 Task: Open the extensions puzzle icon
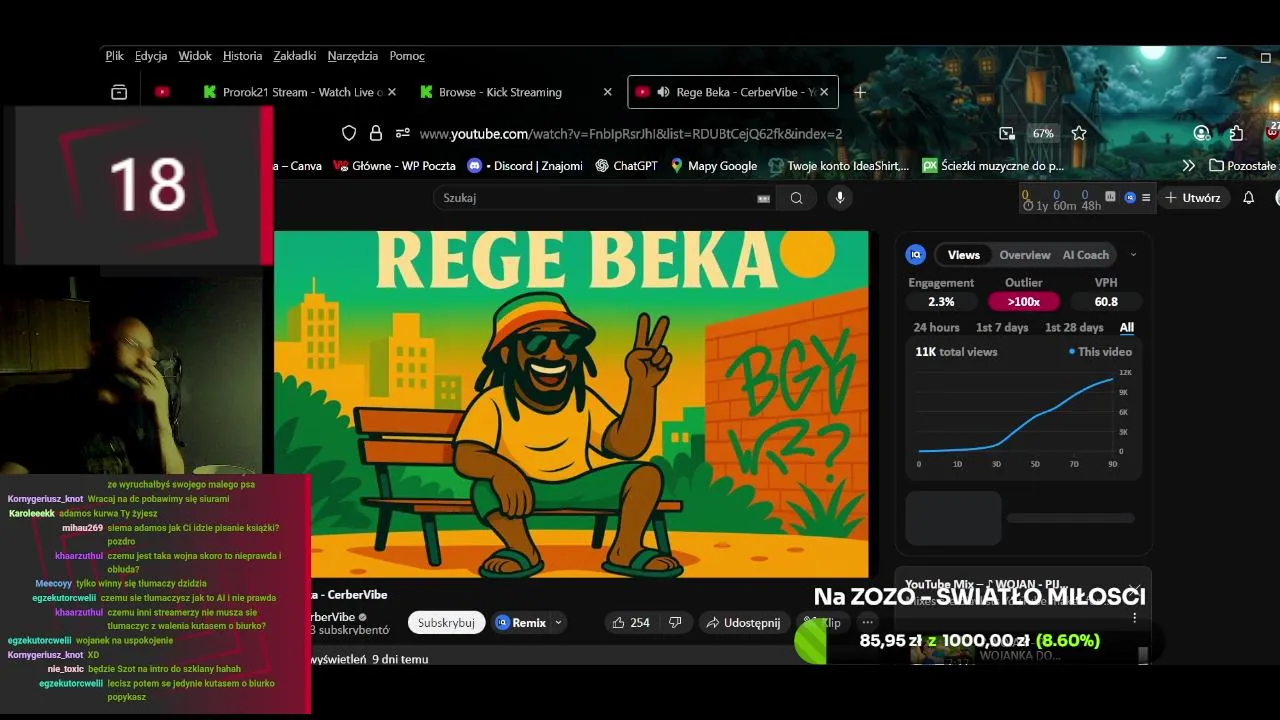(1236, 133)
